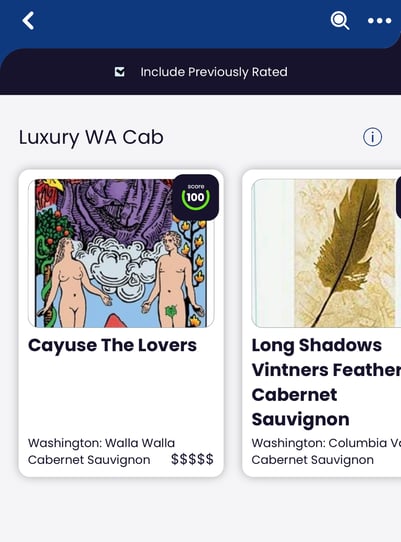401x542 pixels.
Task: Click the blank area in Cayuse card
Action: pos(121,396)
